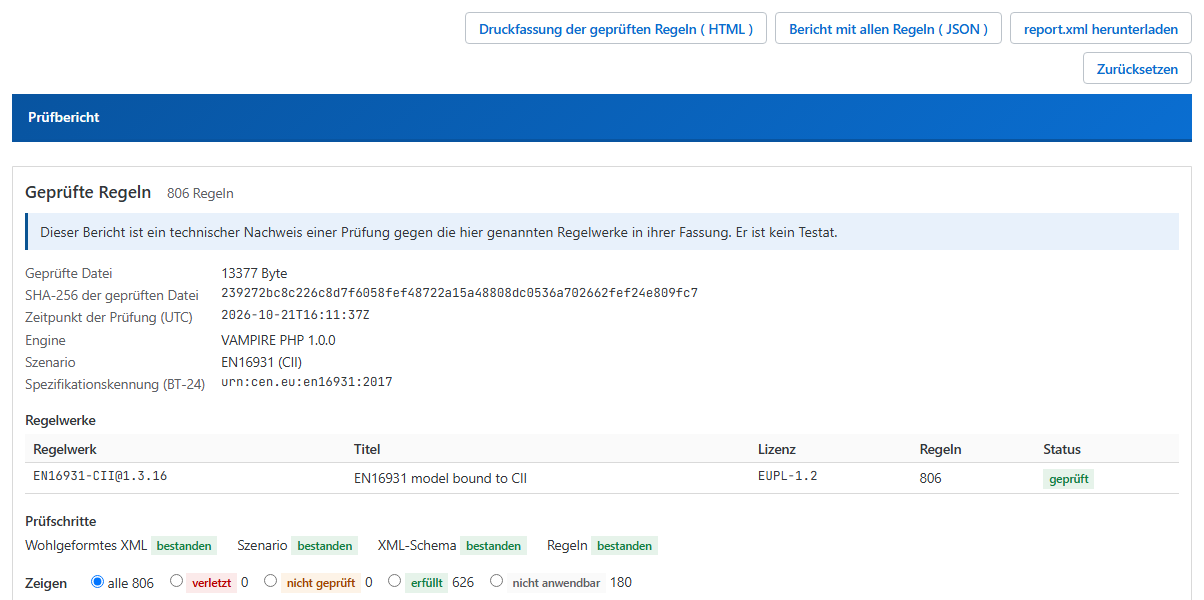Click 'bestanden' badge next to Wohlgeformtes XML
1204x600 pixels.
pyautogui.click(x=184, y=546)
